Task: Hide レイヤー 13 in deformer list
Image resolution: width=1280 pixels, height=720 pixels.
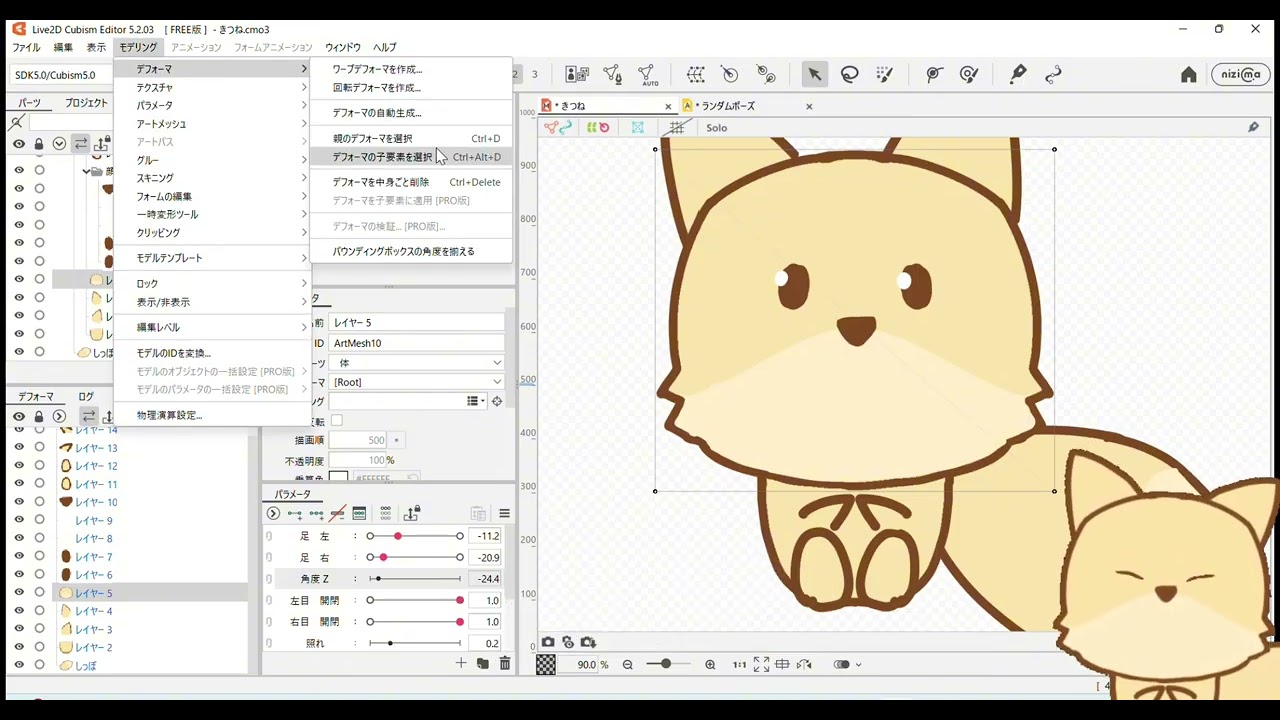Action: pyautogui.click(x=19, y=448)
